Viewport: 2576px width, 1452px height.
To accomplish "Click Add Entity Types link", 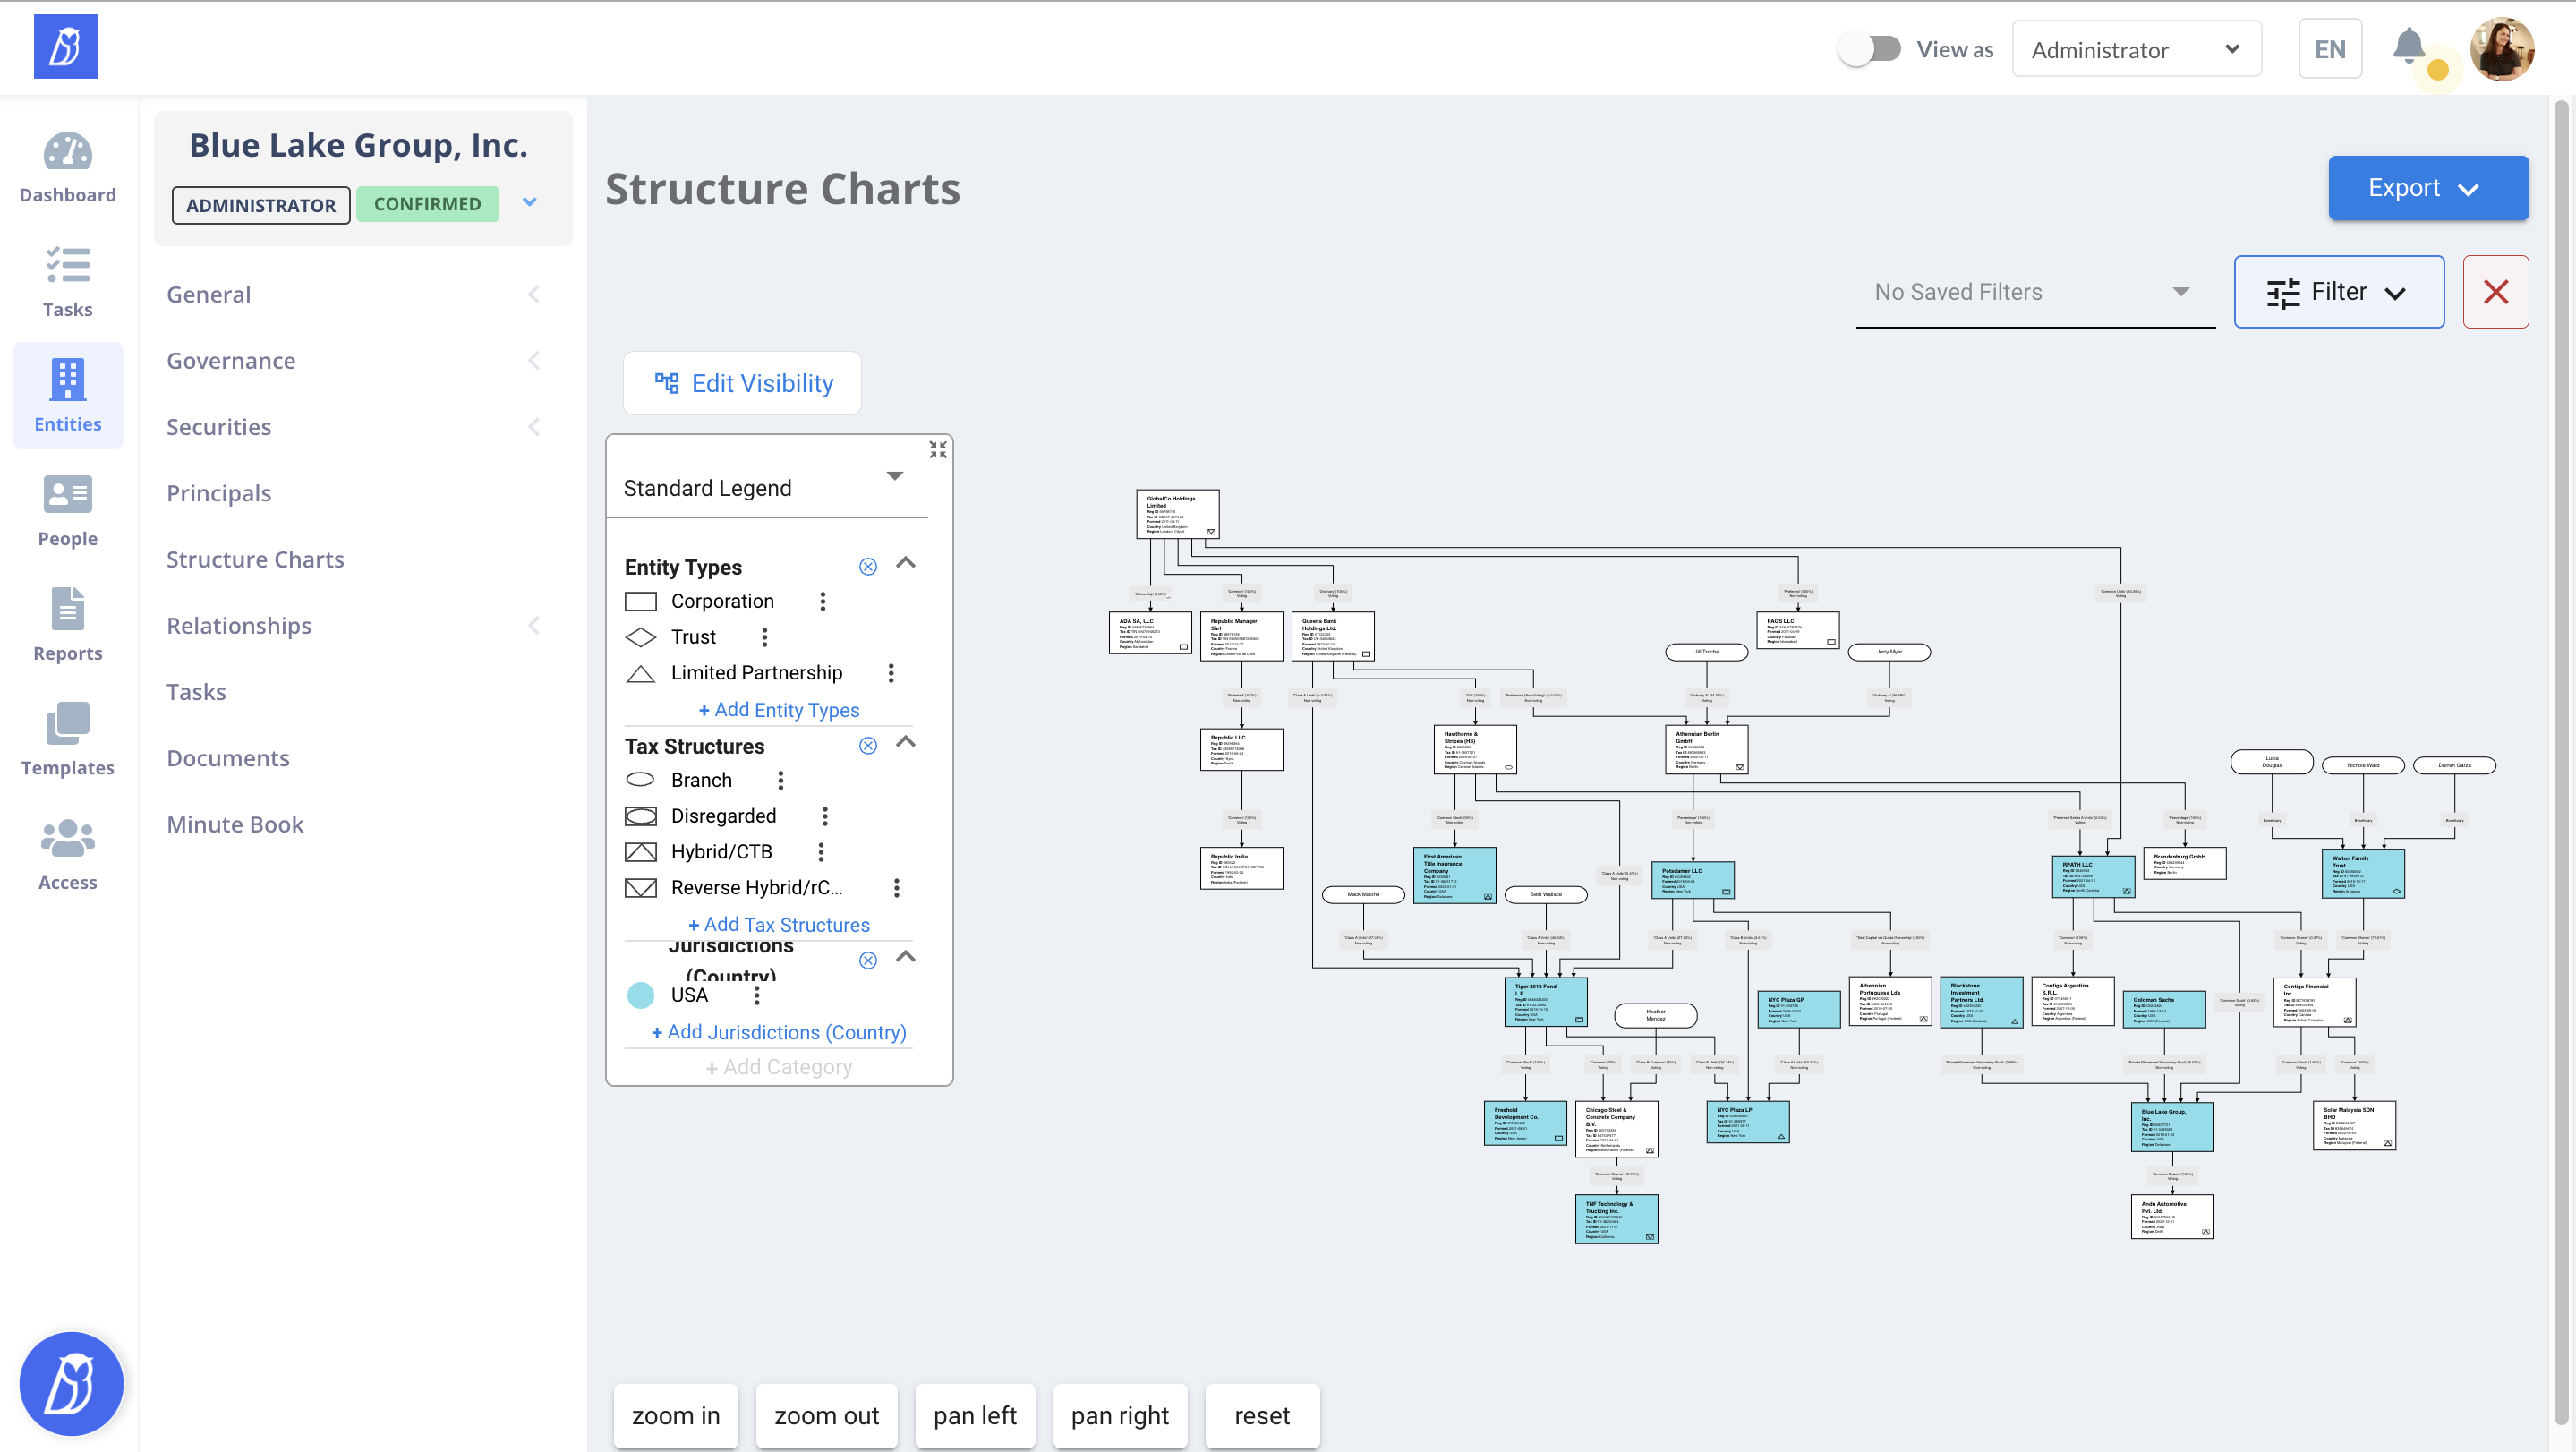I will (778, 709).
